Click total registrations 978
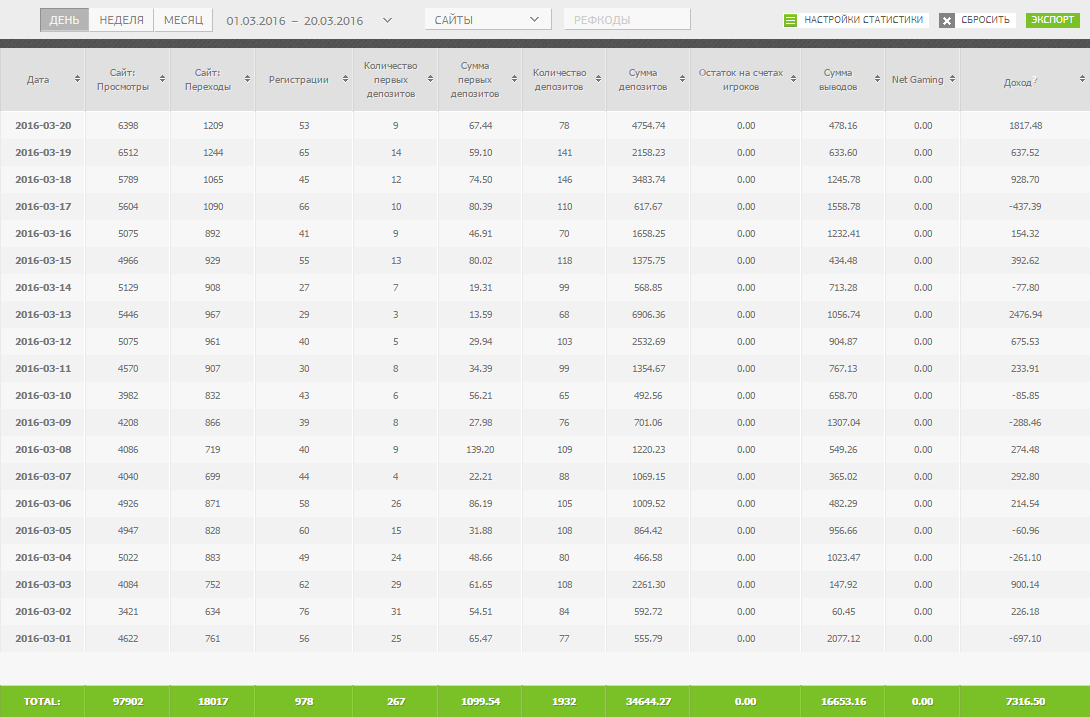The image size is (1090, 717). (x=304, y=701)
